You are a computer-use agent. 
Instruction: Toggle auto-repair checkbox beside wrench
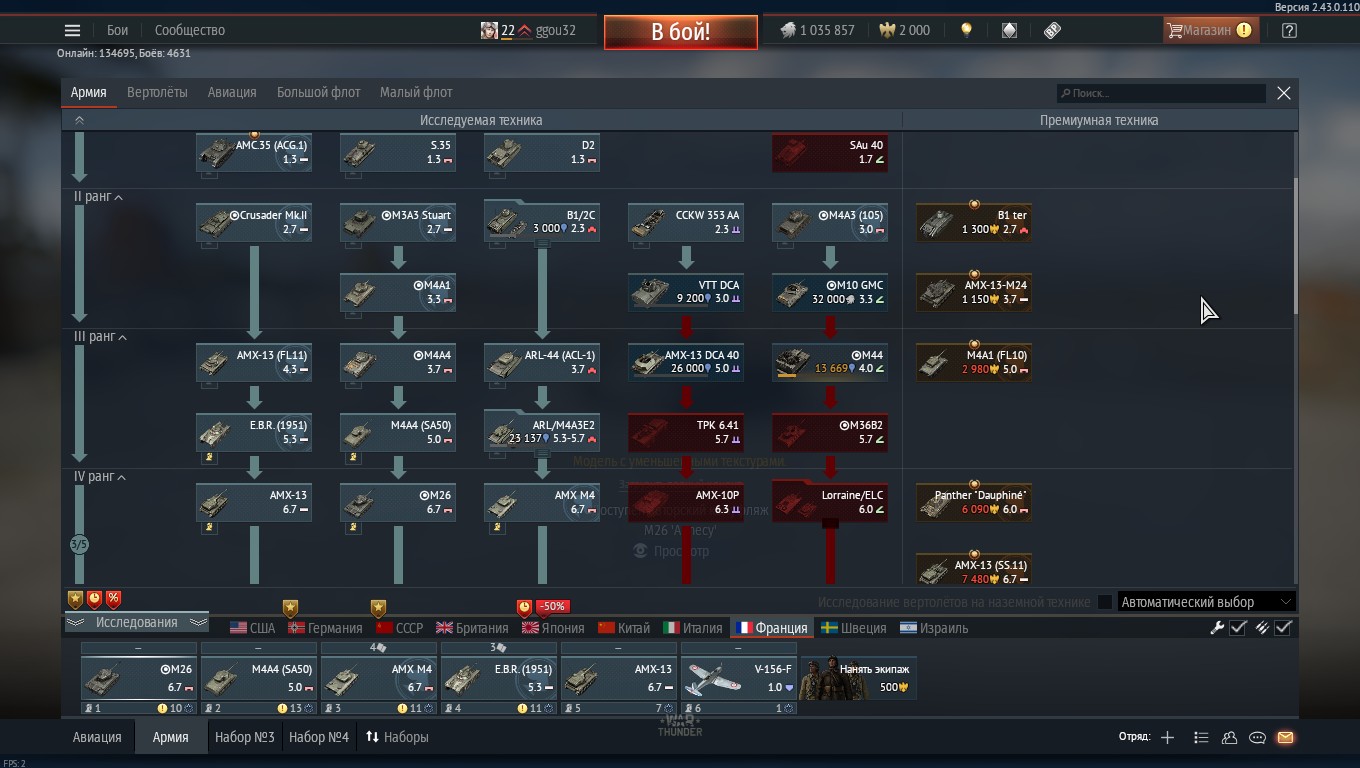(1238, 628)
